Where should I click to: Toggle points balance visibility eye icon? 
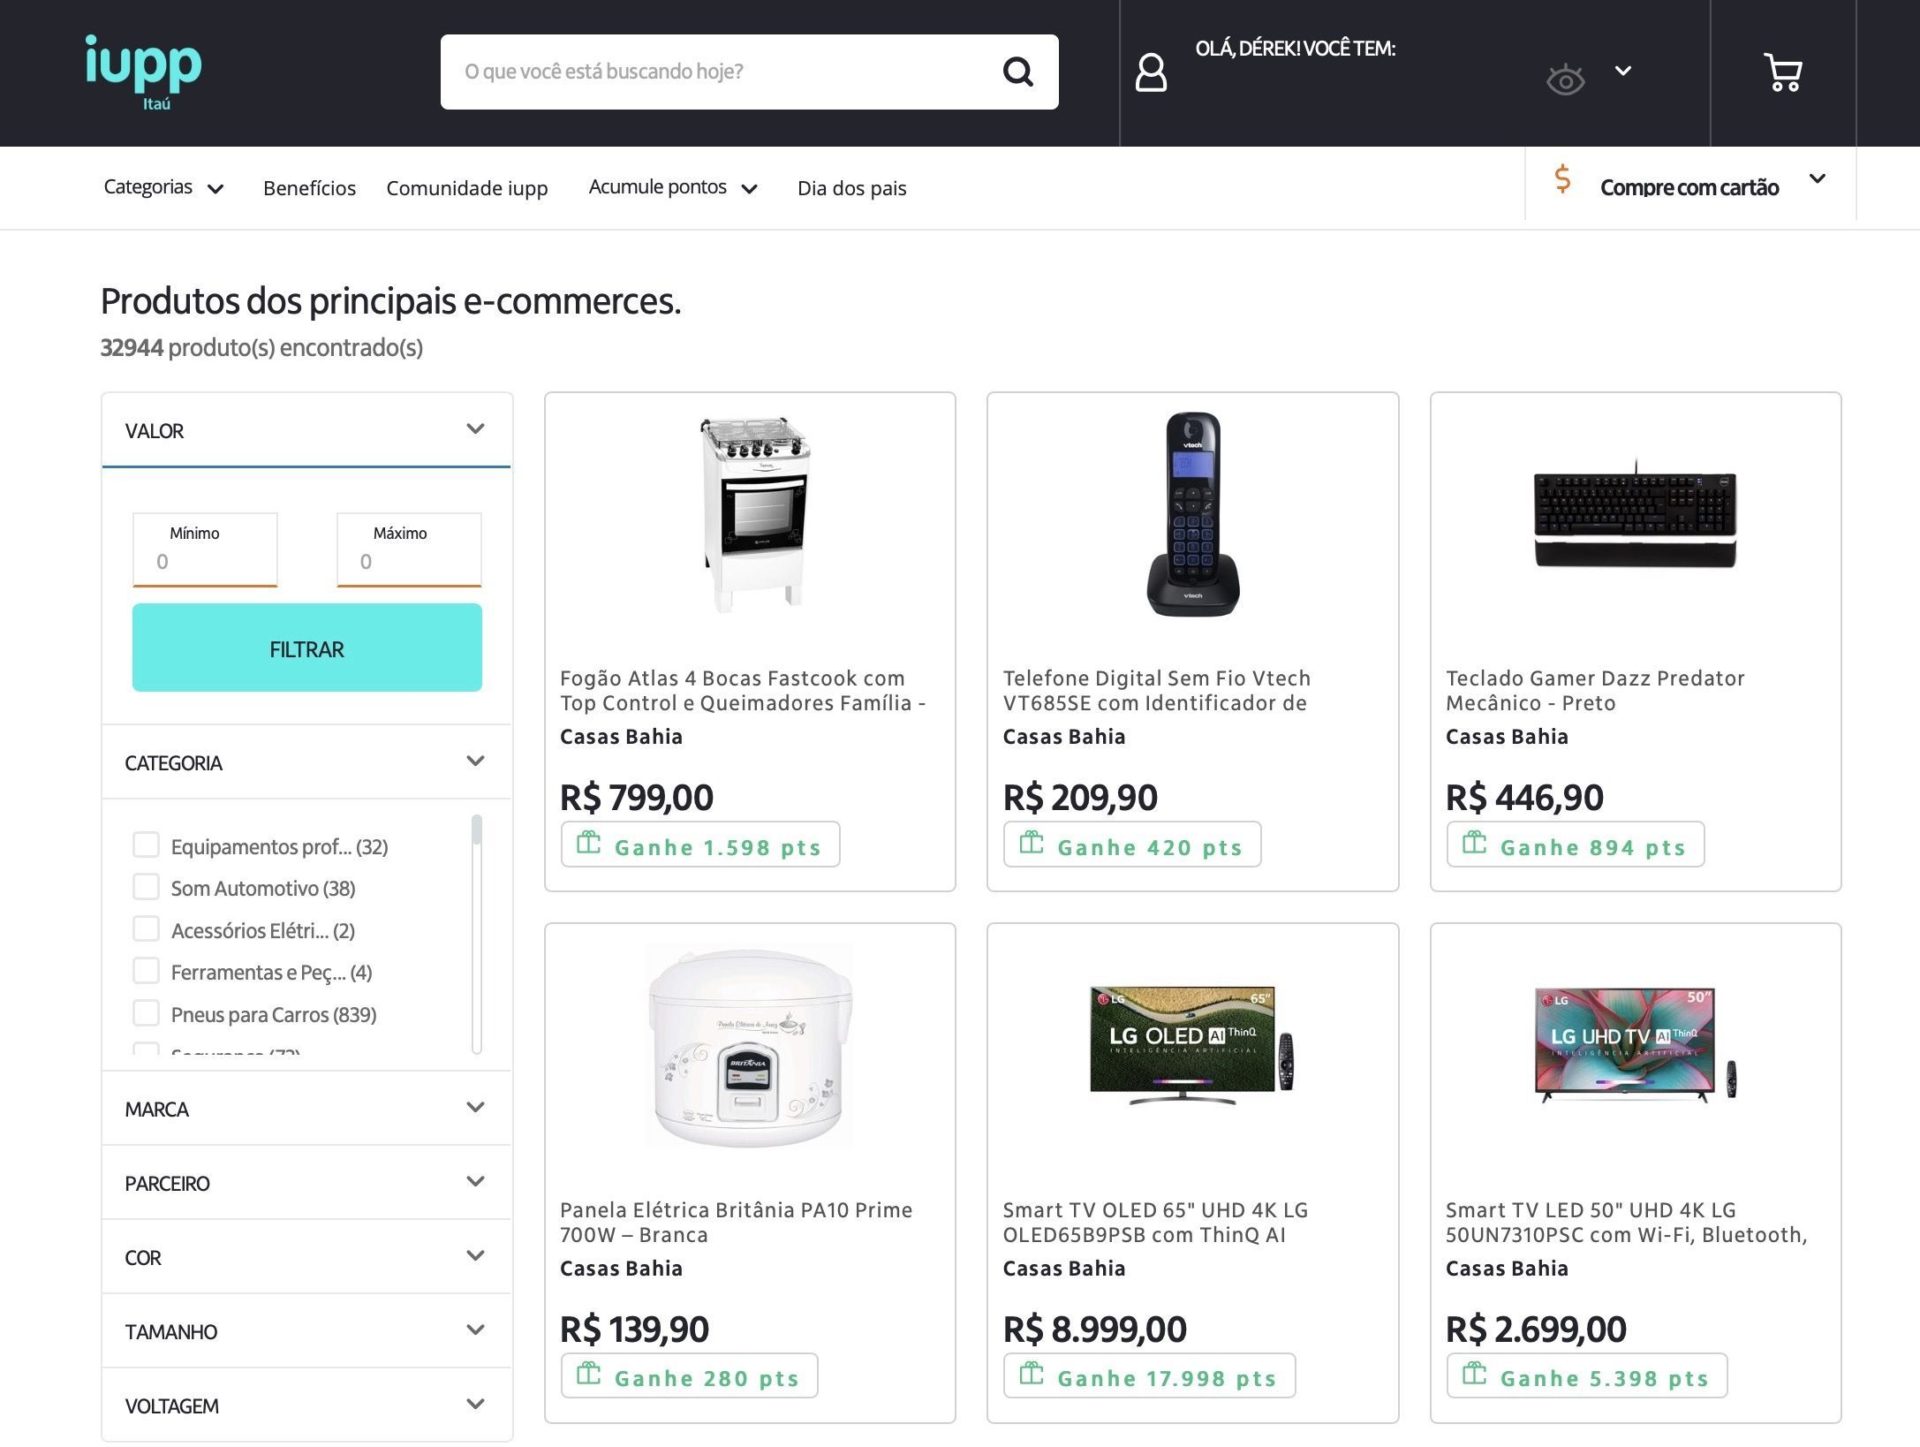pyautogui.click(x=1565, y=79)
